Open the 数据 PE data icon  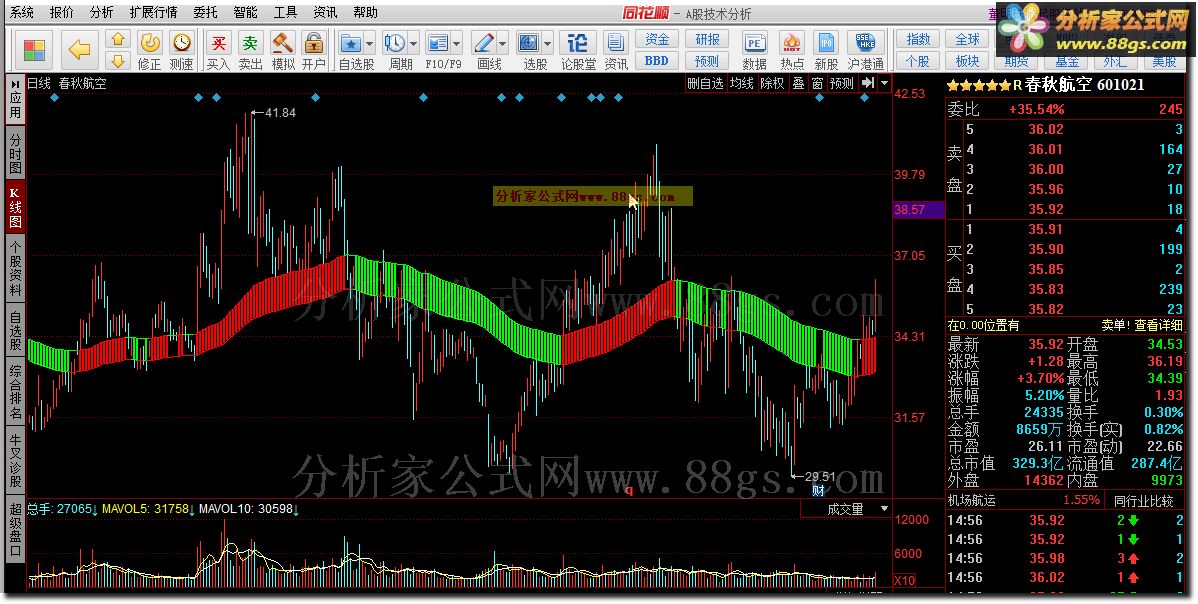tap(755, 44)
